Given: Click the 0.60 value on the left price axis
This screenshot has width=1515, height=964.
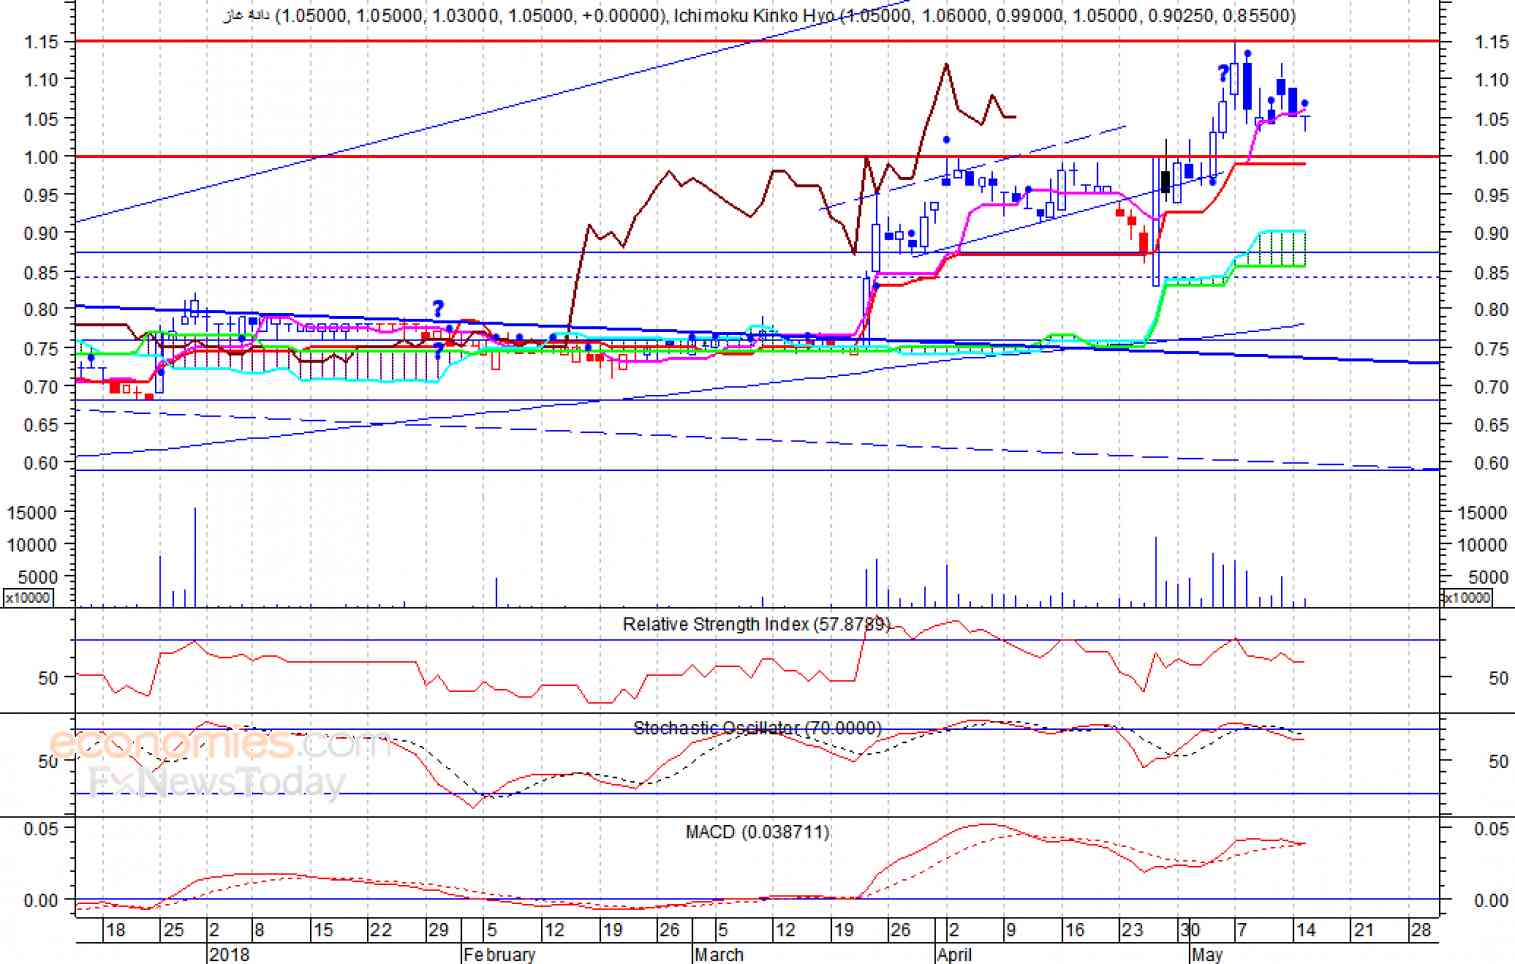Looking at the screenshot, I should pos(41,463).
